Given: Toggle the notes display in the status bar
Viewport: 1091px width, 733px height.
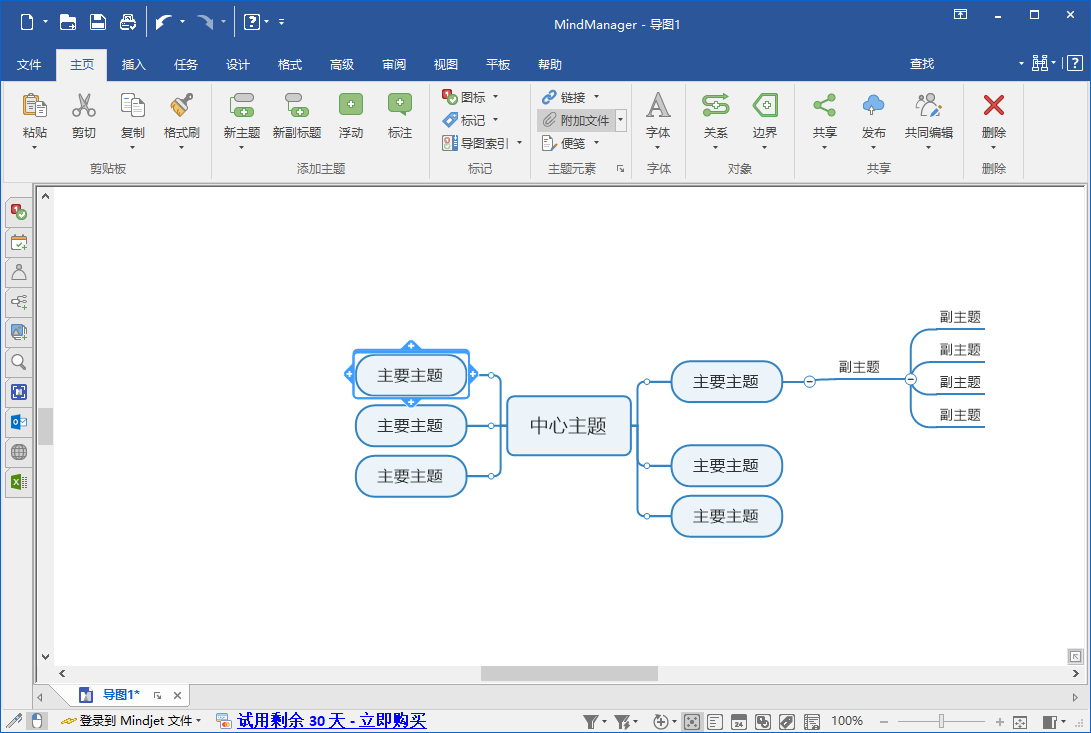Looking at the screenshot, I should pyautogui.click(x=714, y=720).
